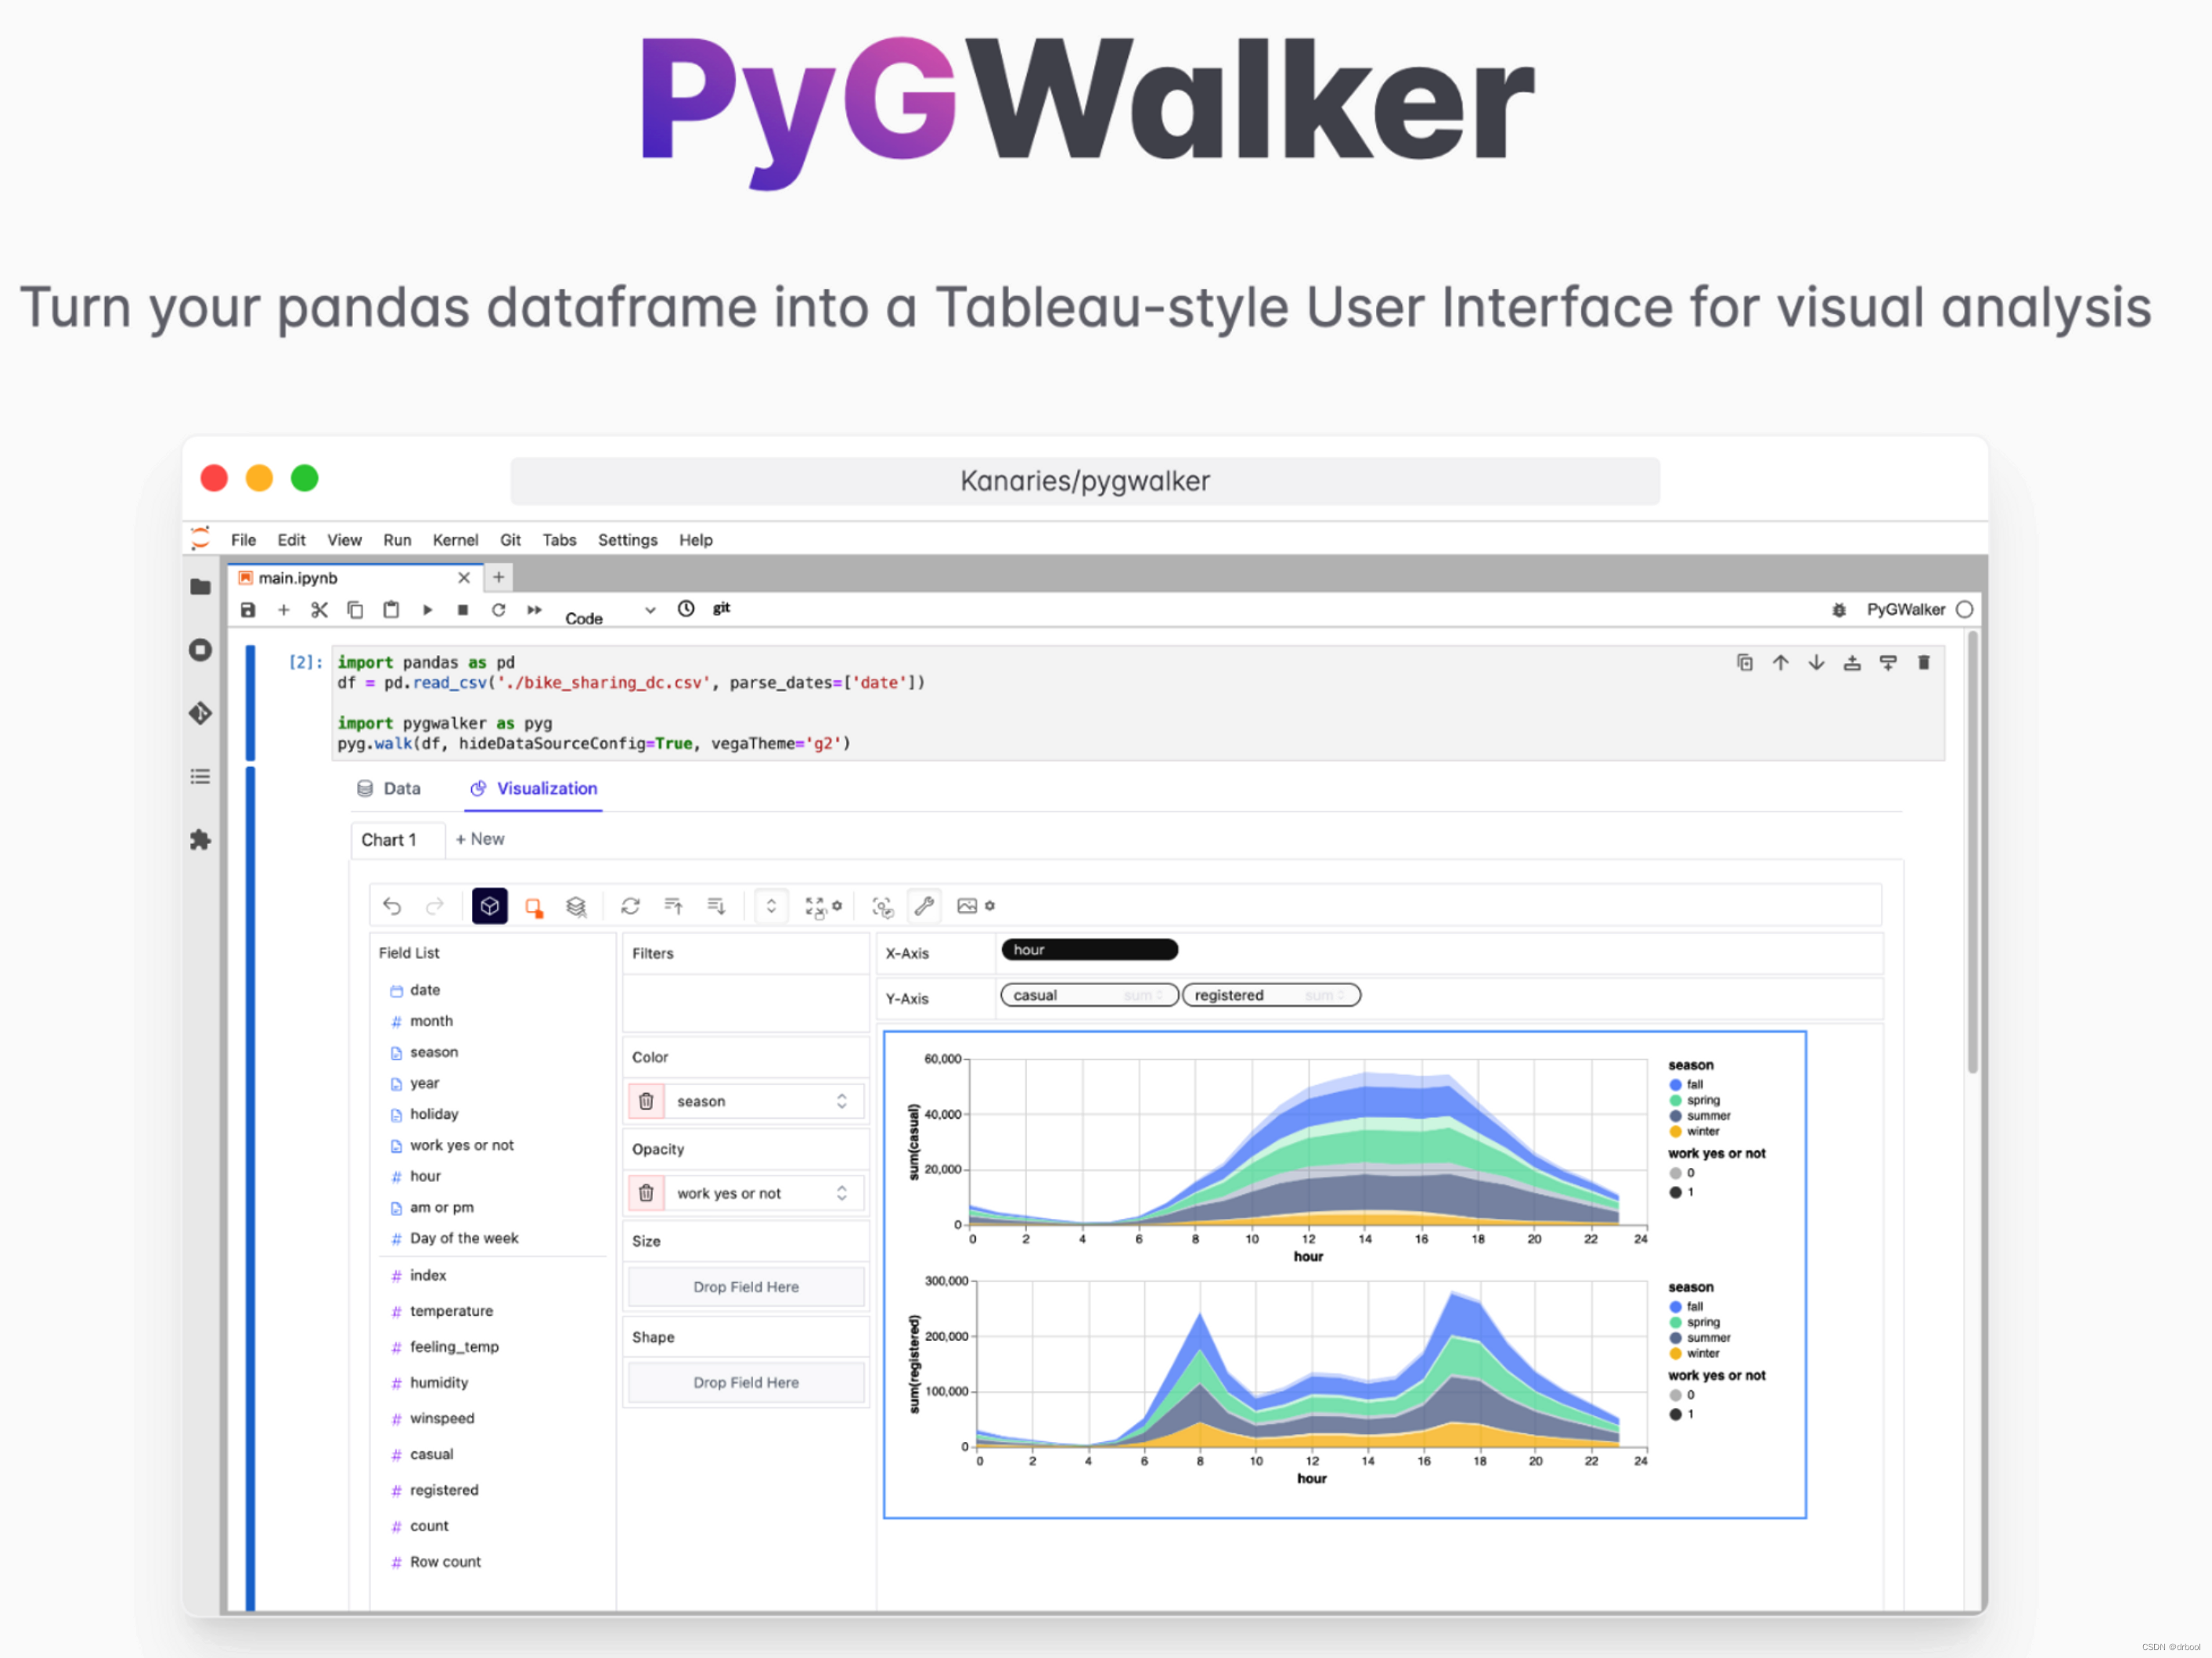Open the Settings menu

coord(627,540)
